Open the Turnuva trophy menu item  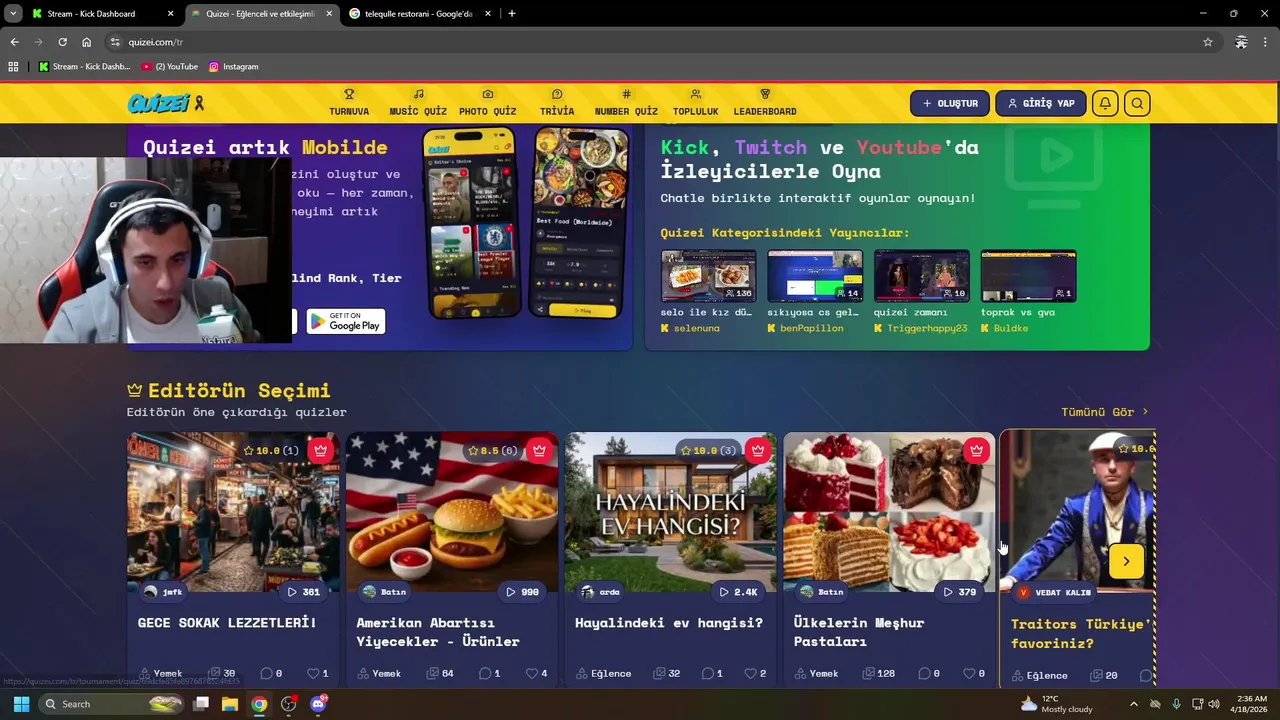click(349, 103)
